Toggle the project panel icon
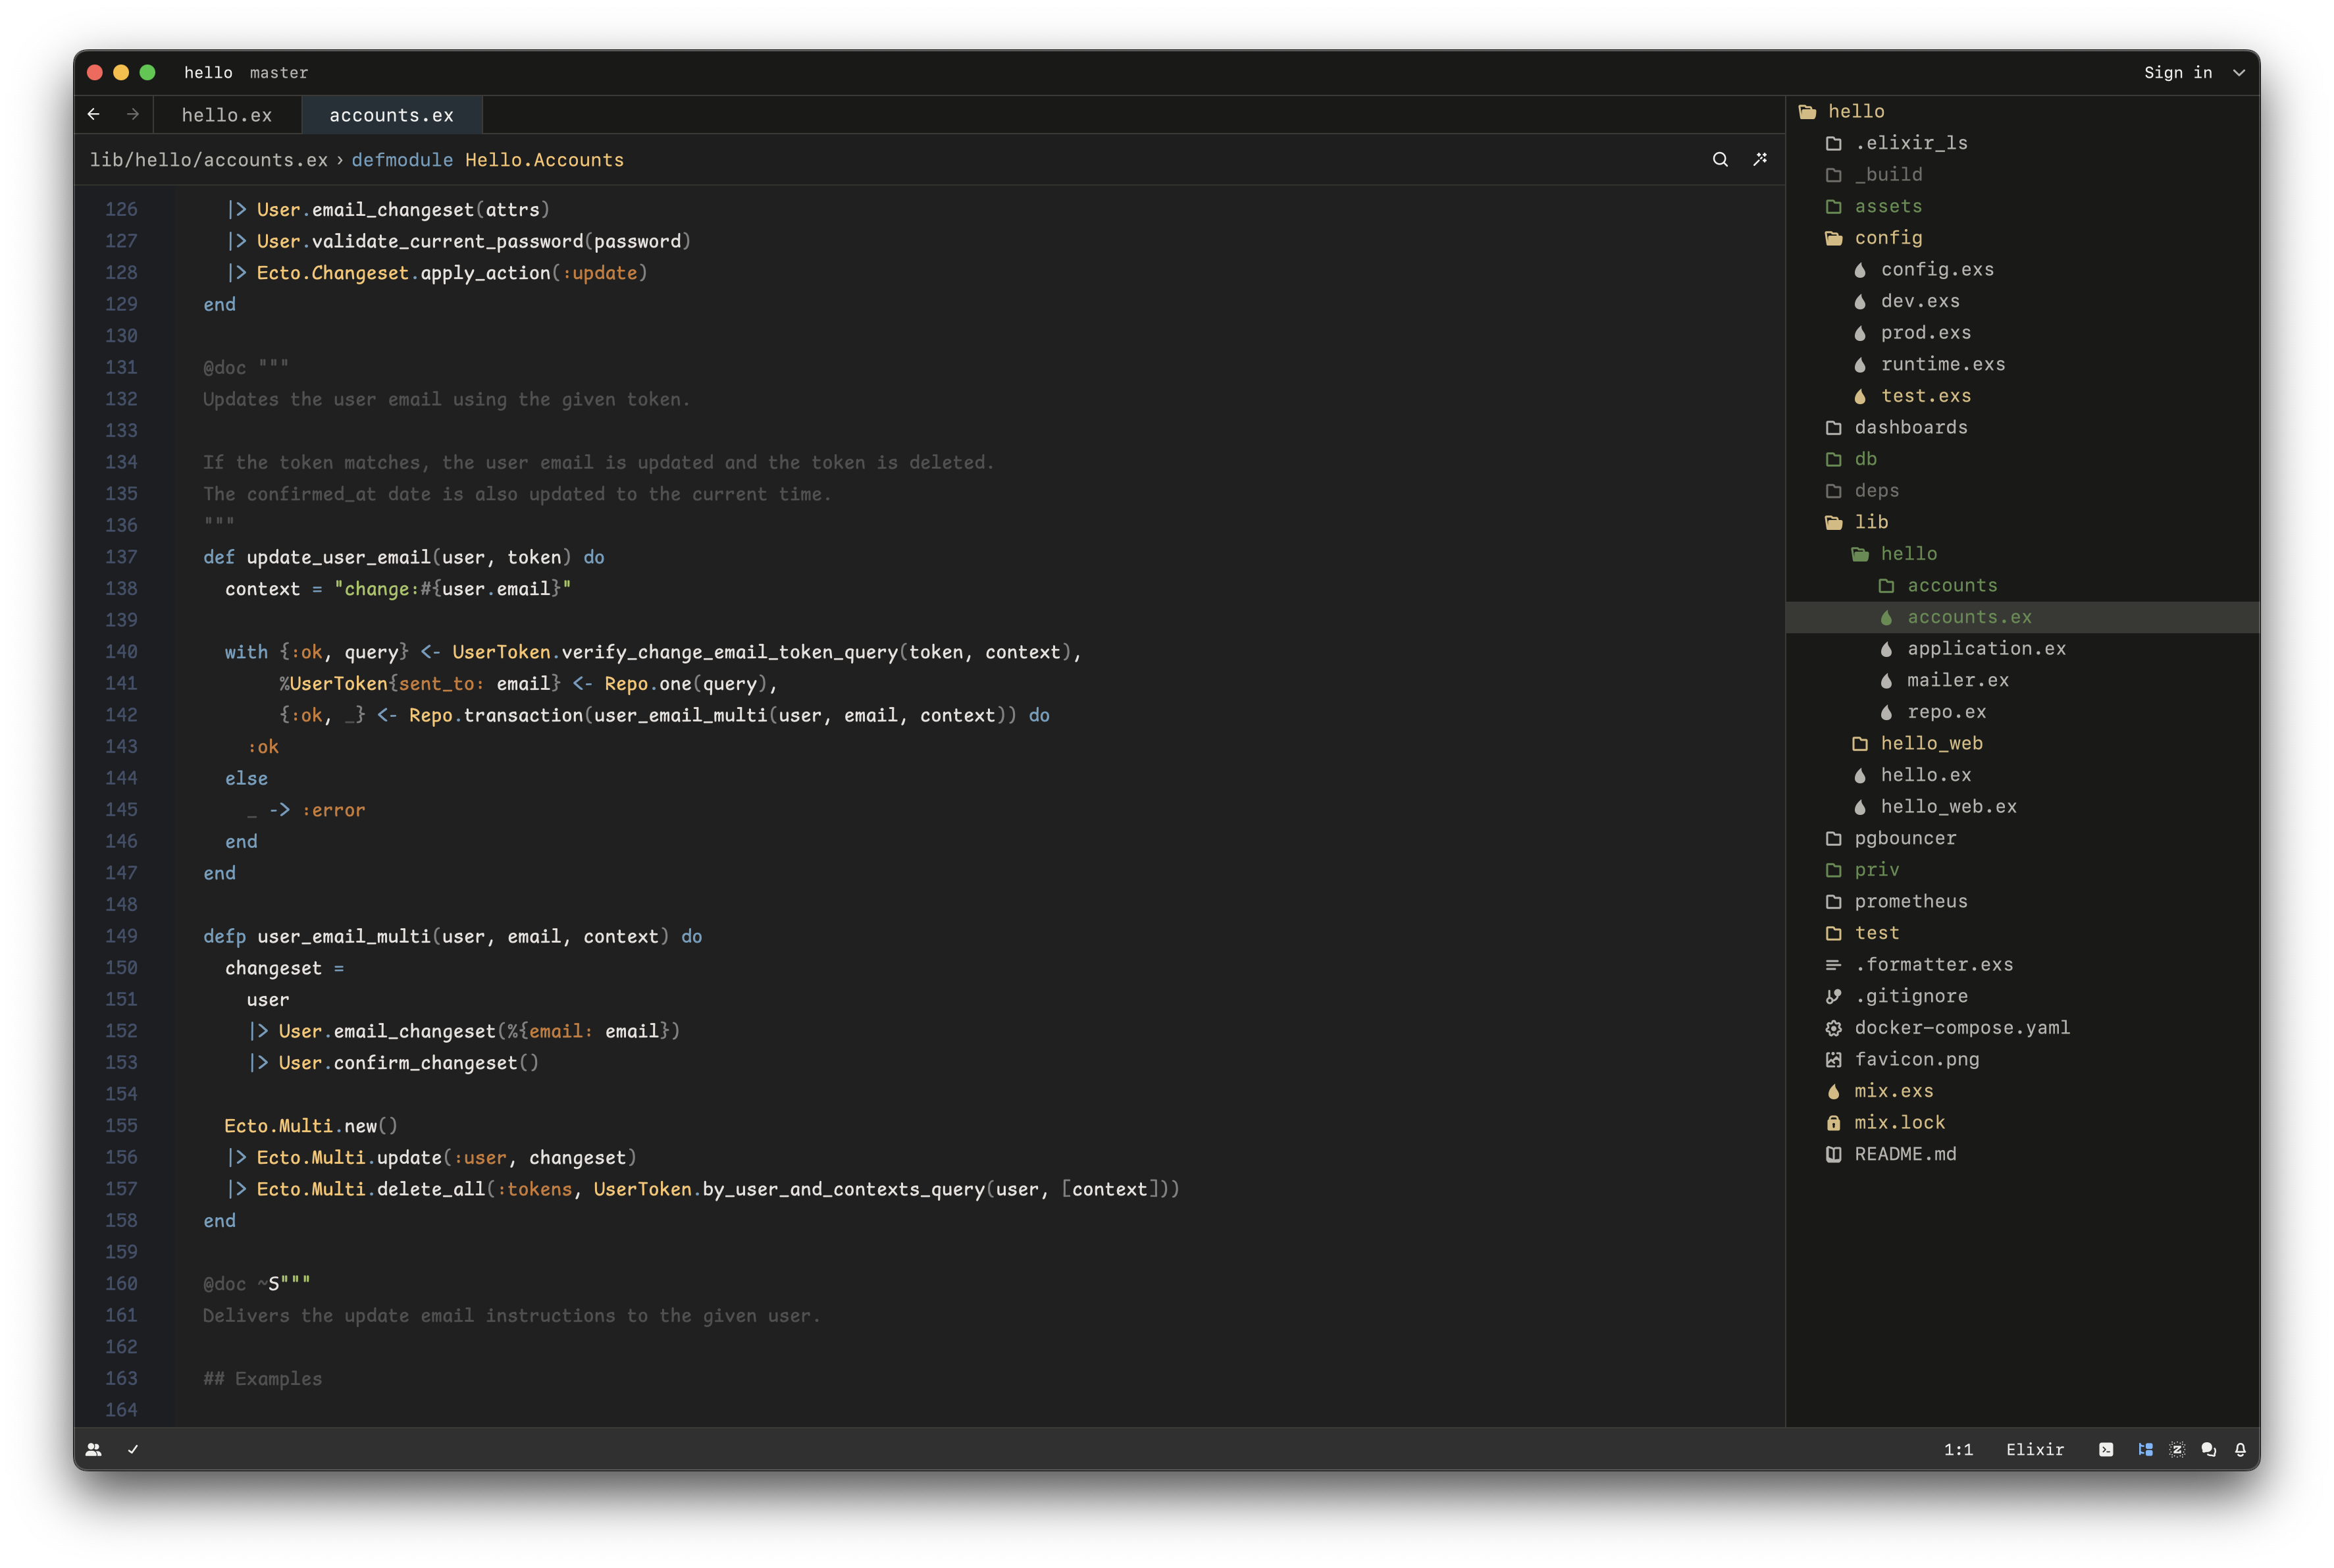The width and height of the screenshot is (2334, 1568). pyautogui.click(x=2145, y=1449)
